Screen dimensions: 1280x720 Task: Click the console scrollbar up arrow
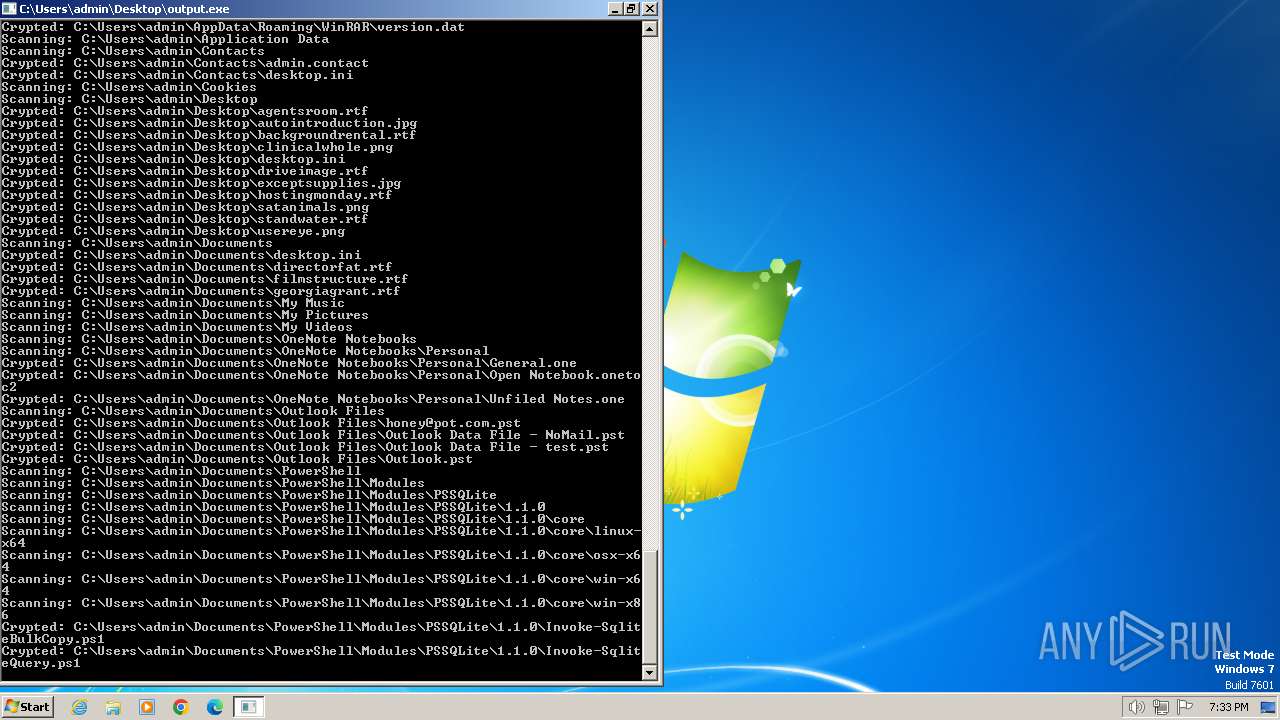650,29
